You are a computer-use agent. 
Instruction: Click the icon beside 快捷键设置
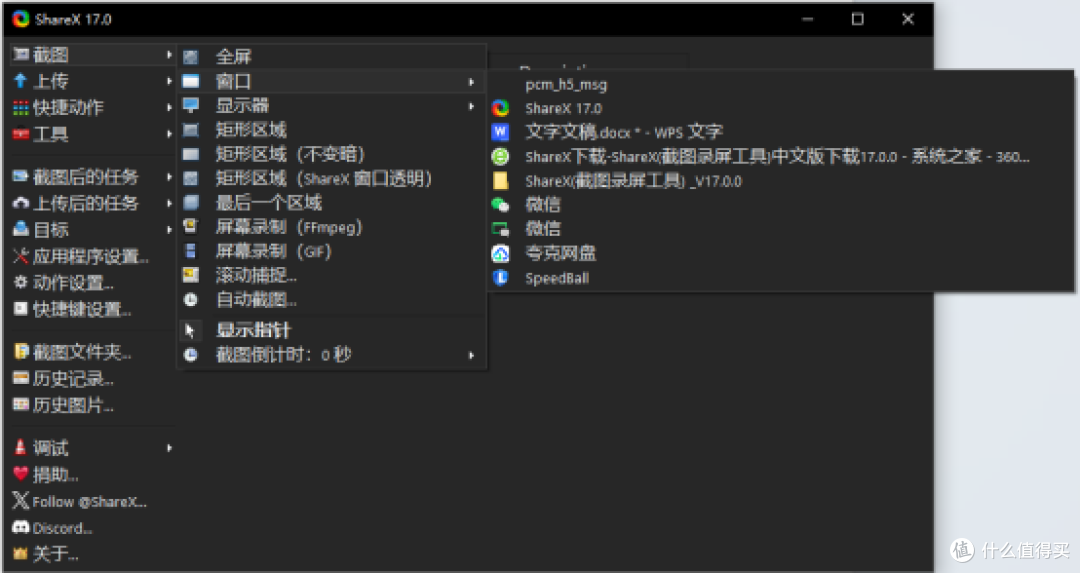(21, 309)
